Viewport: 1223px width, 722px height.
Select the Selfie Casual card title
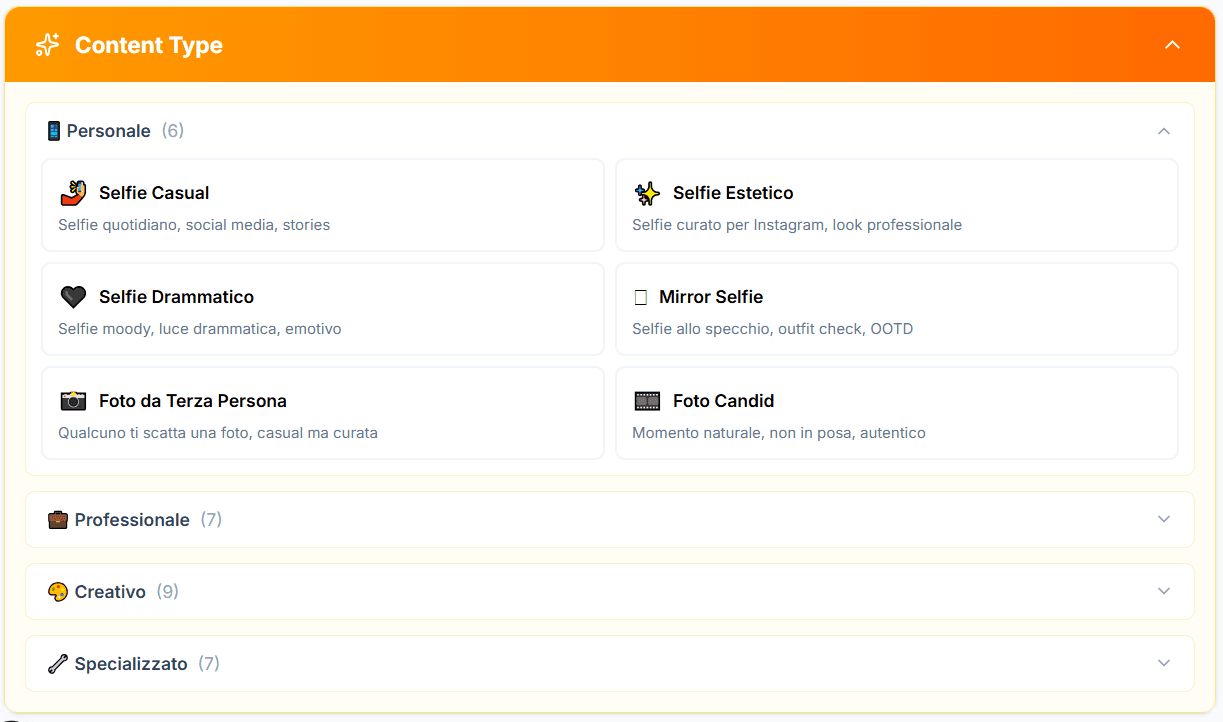click(154, 193)
